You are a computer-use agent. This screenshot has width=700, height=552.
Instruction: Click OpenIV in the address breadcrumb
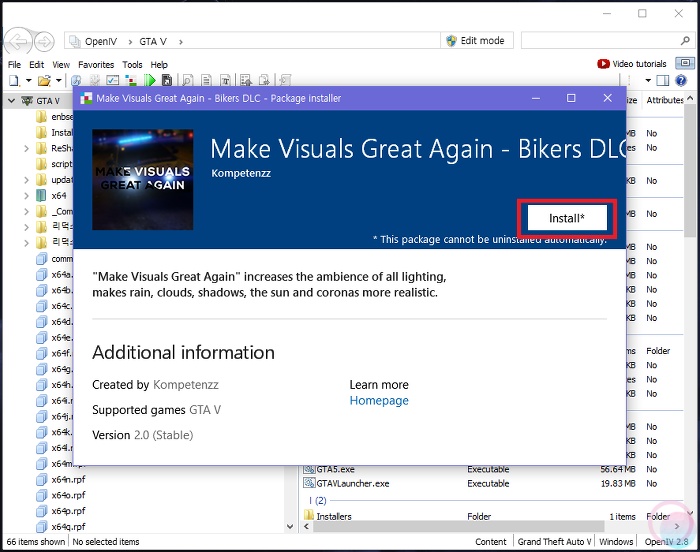(101, 42)
